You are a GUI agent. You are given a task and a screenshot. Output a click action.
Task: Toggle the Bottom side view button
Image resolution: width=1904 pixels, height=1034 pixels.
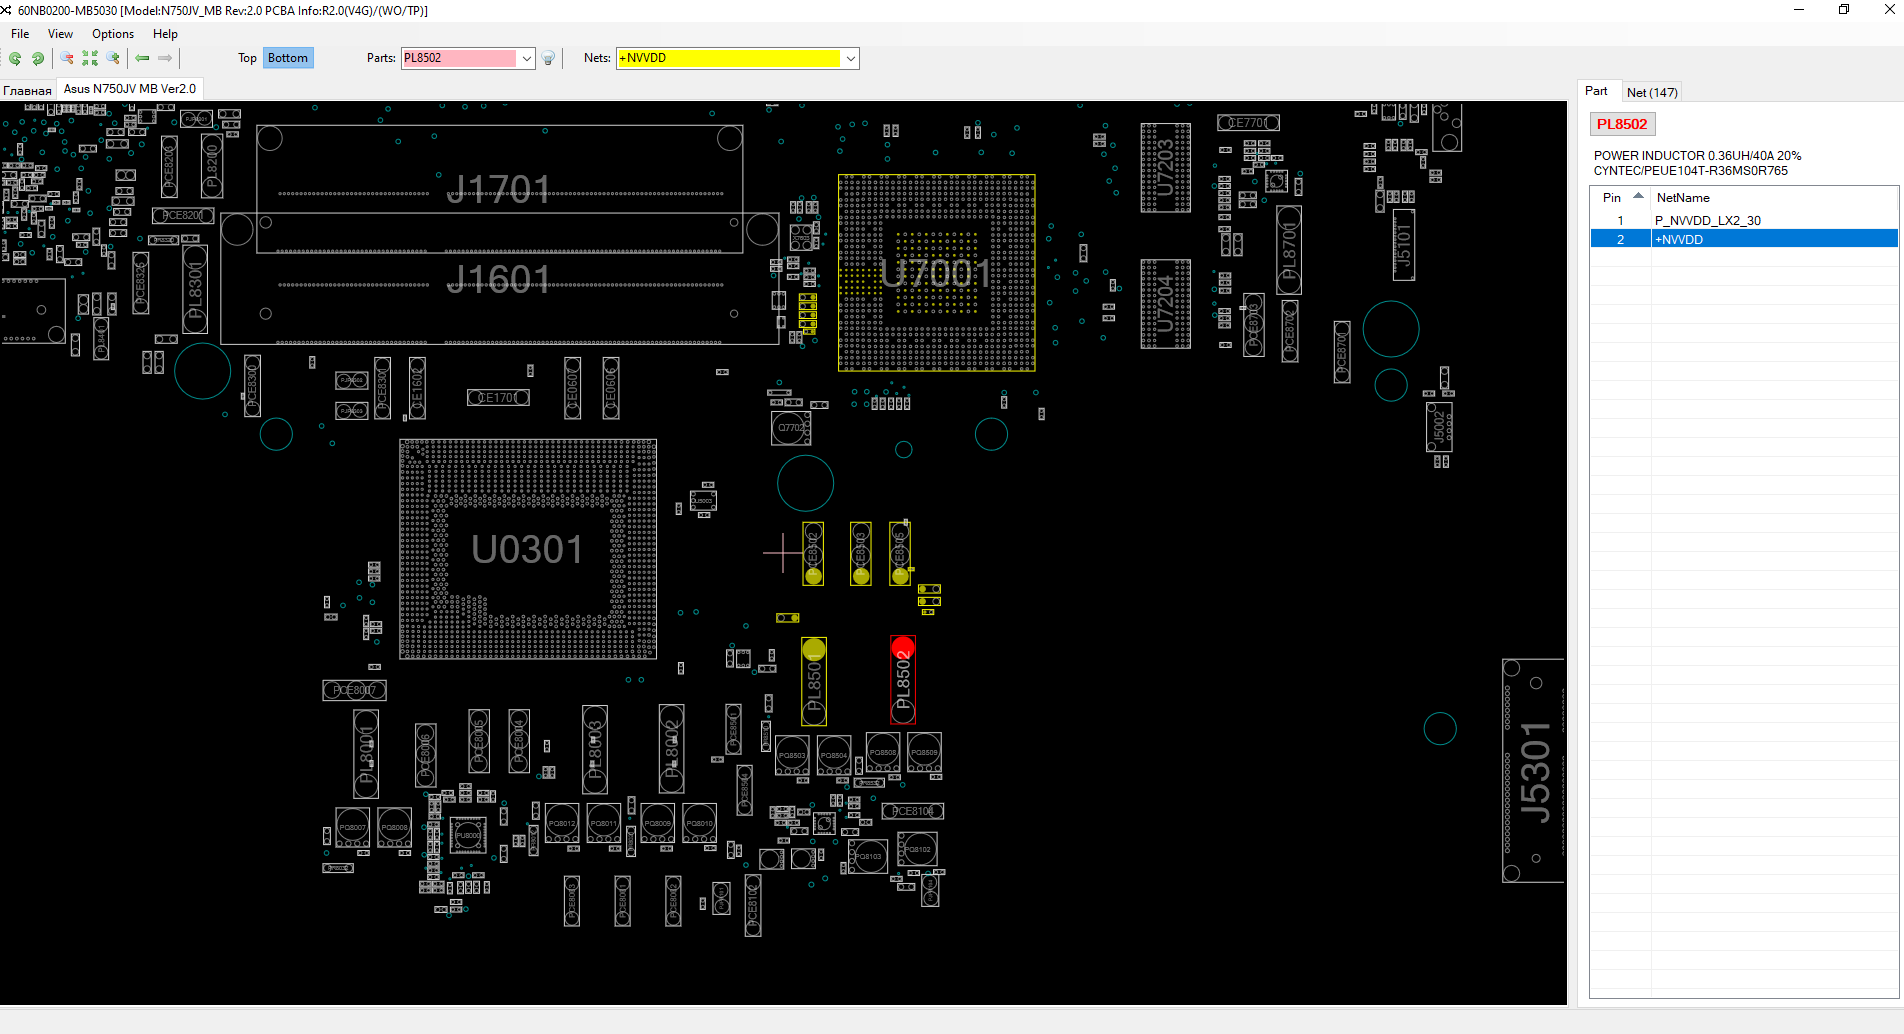[288, 58]
